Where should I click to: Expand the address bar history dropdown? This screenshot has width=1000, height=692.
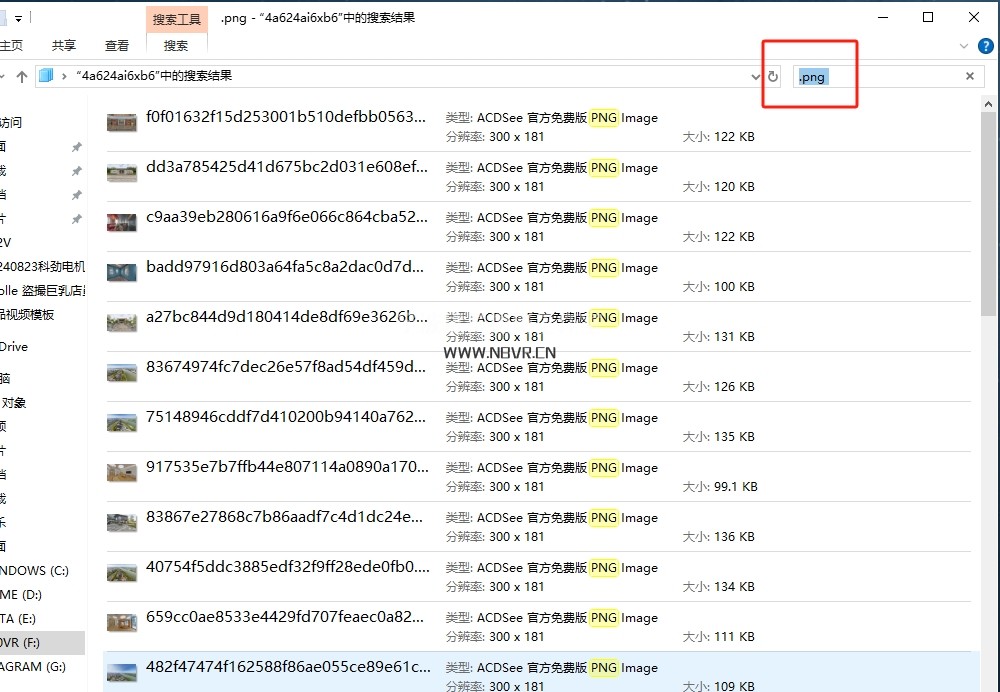pyautogui.click(x=755, y=77)
